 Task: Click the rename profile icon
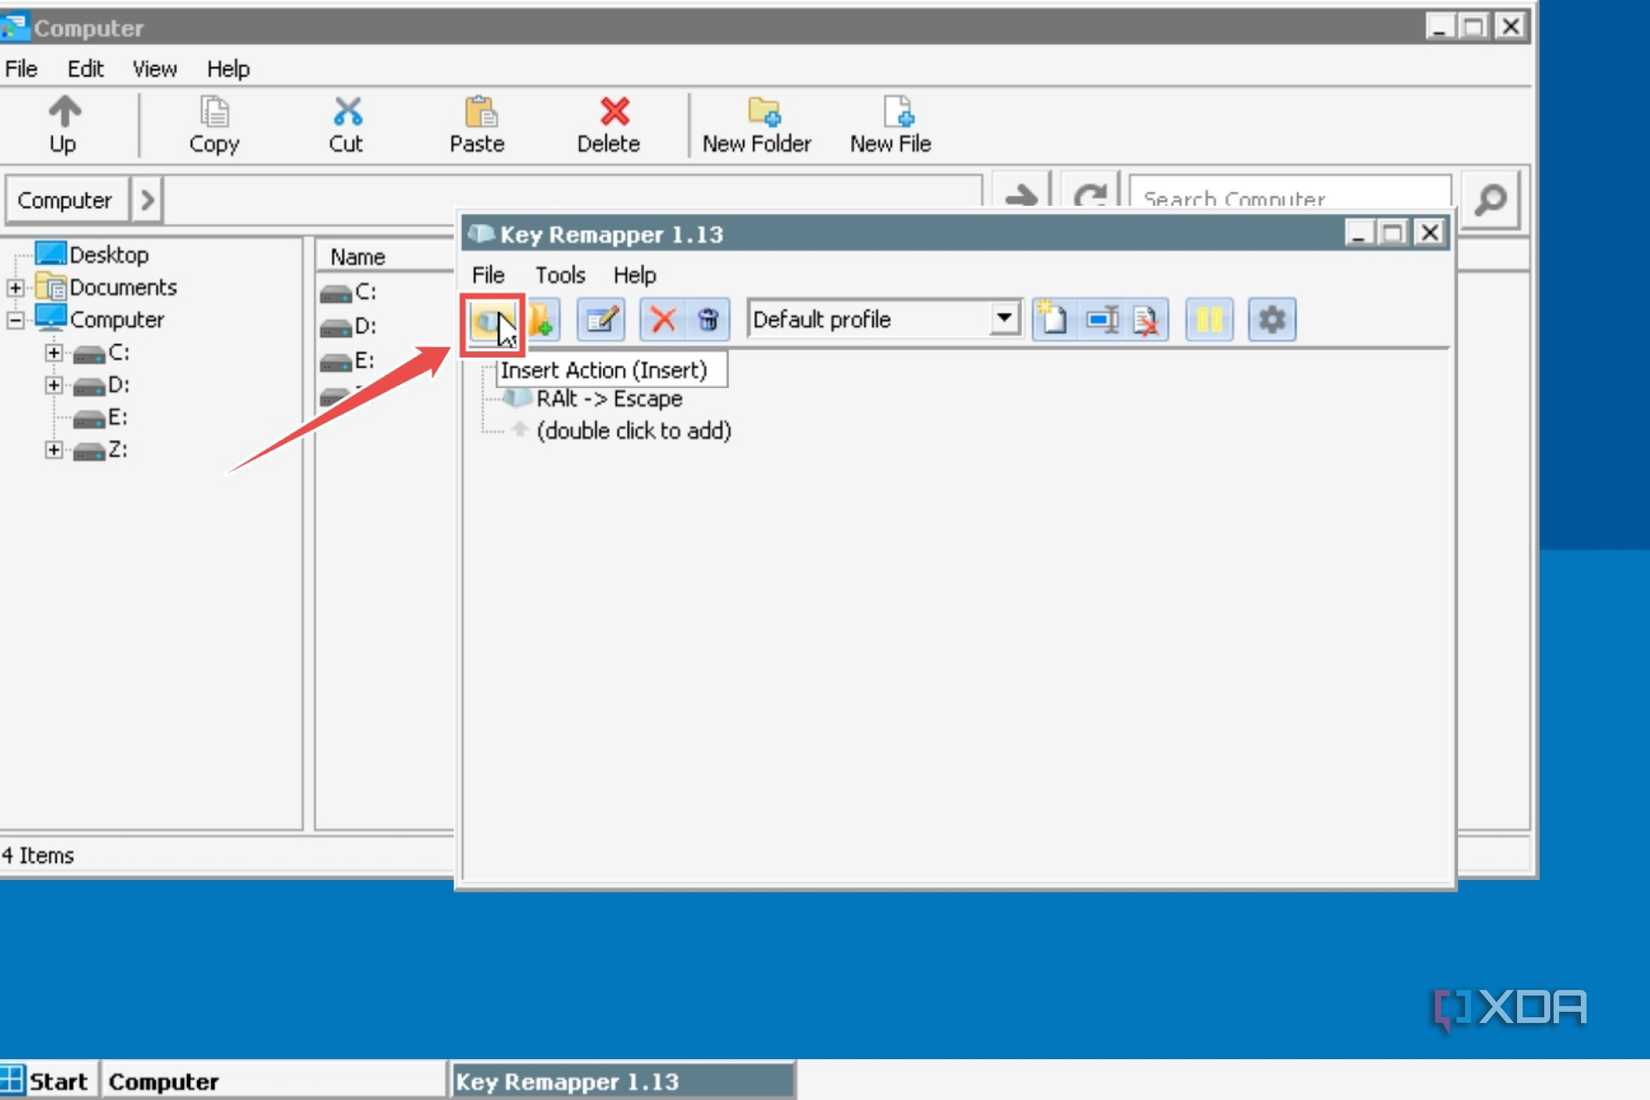(x=1102, y=320)
